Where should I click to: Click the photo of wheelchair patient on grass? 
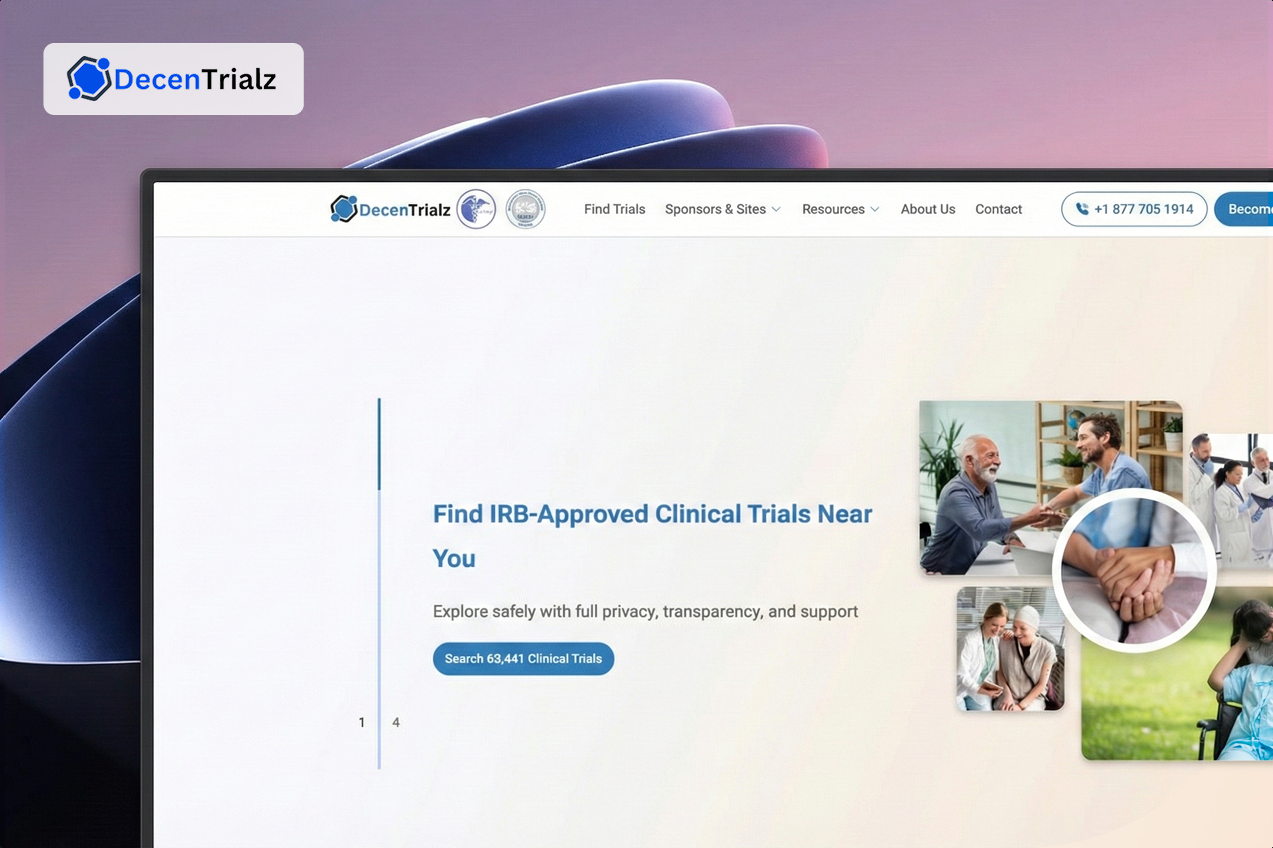[x=1180, y=700]
